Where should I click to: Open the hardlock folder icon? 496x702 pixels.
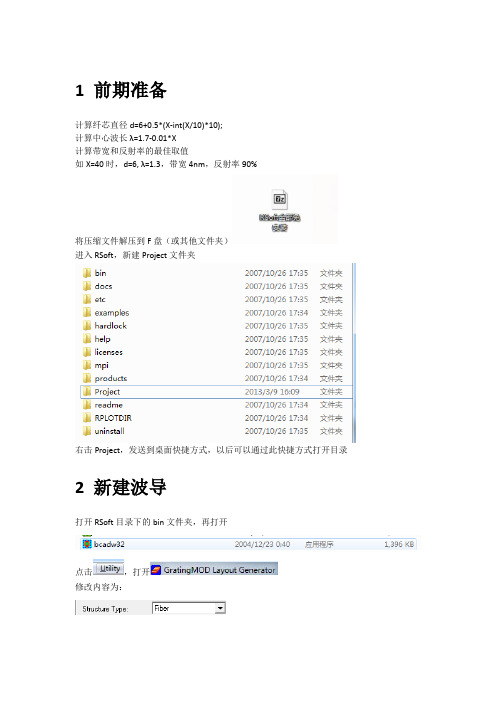(x=87, y=325)
